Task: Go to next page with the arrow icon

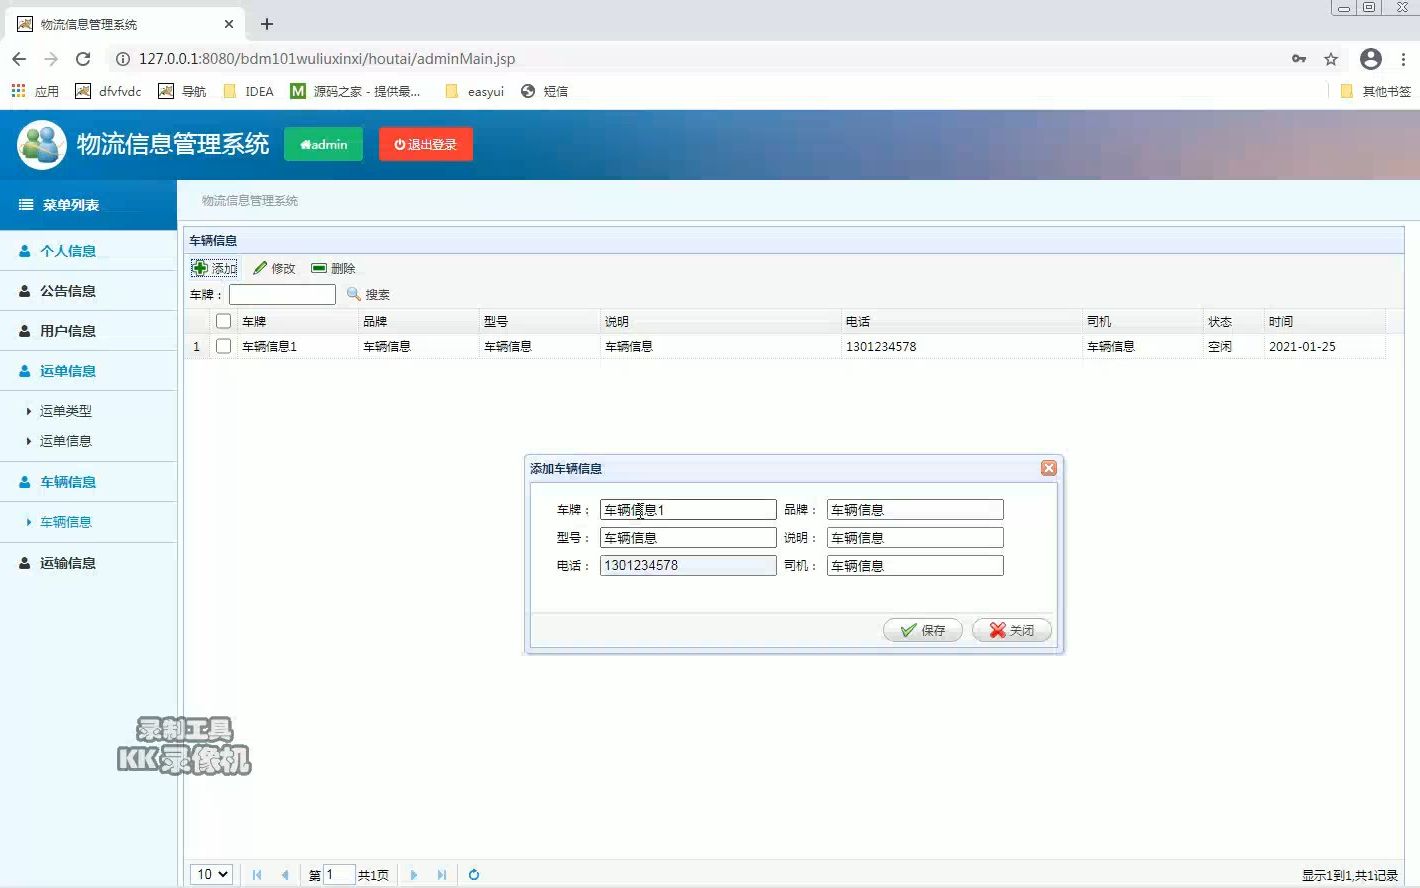Action: pos(413,874)
